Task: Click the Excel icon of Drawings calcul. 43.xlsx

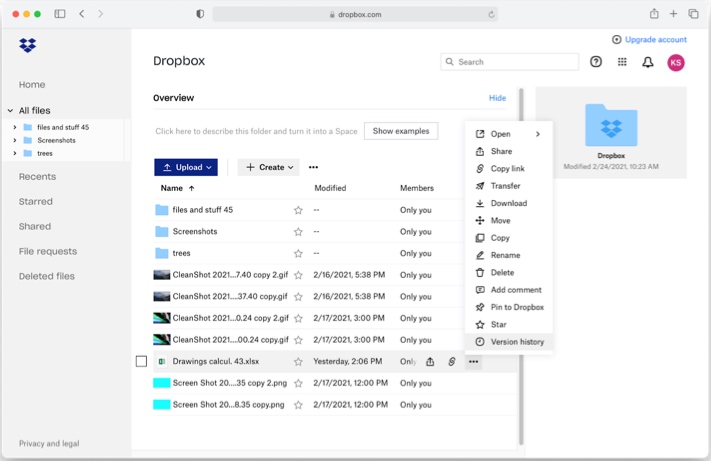Action: tap(161, 361)
